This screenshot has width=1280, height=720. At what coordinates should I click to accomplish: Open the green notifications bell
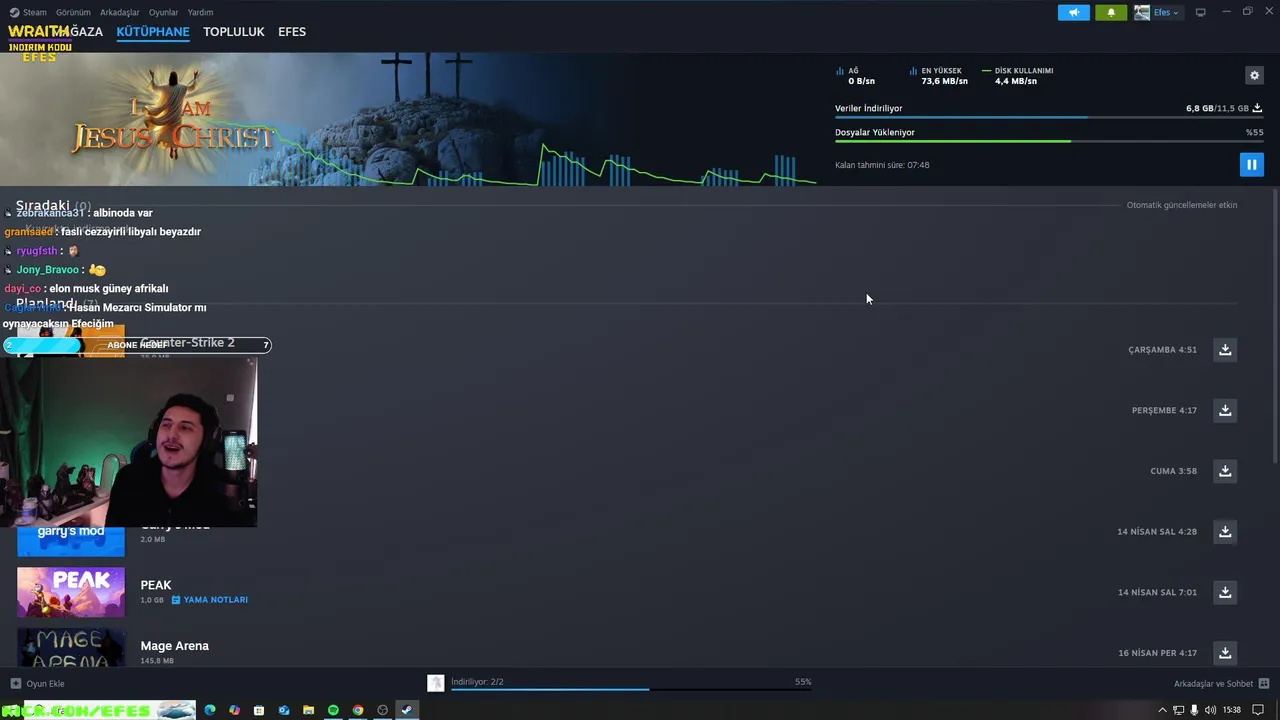[x=1111, y=12]
